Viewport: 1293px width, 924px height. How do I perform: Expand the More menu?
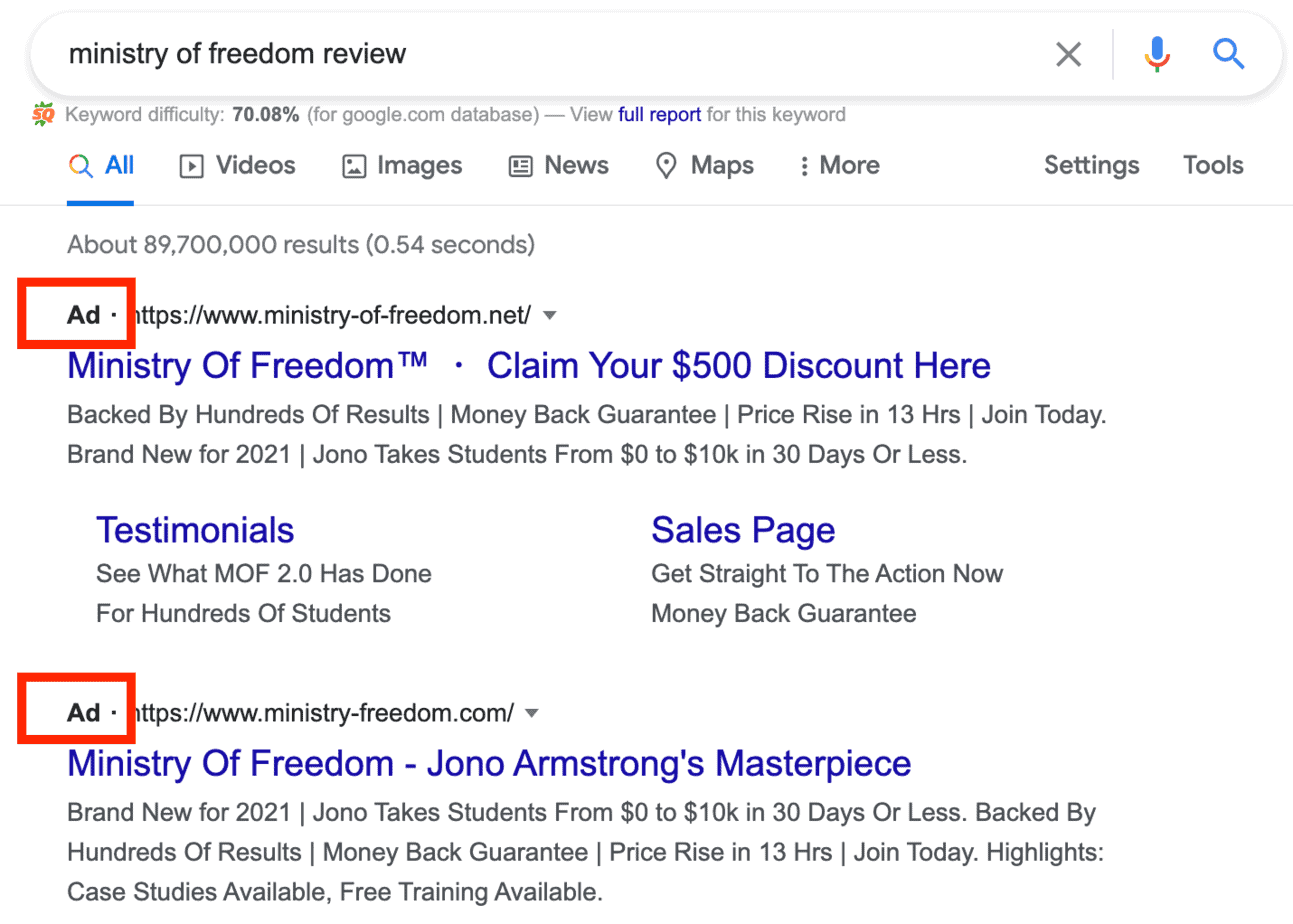point(839,166)
